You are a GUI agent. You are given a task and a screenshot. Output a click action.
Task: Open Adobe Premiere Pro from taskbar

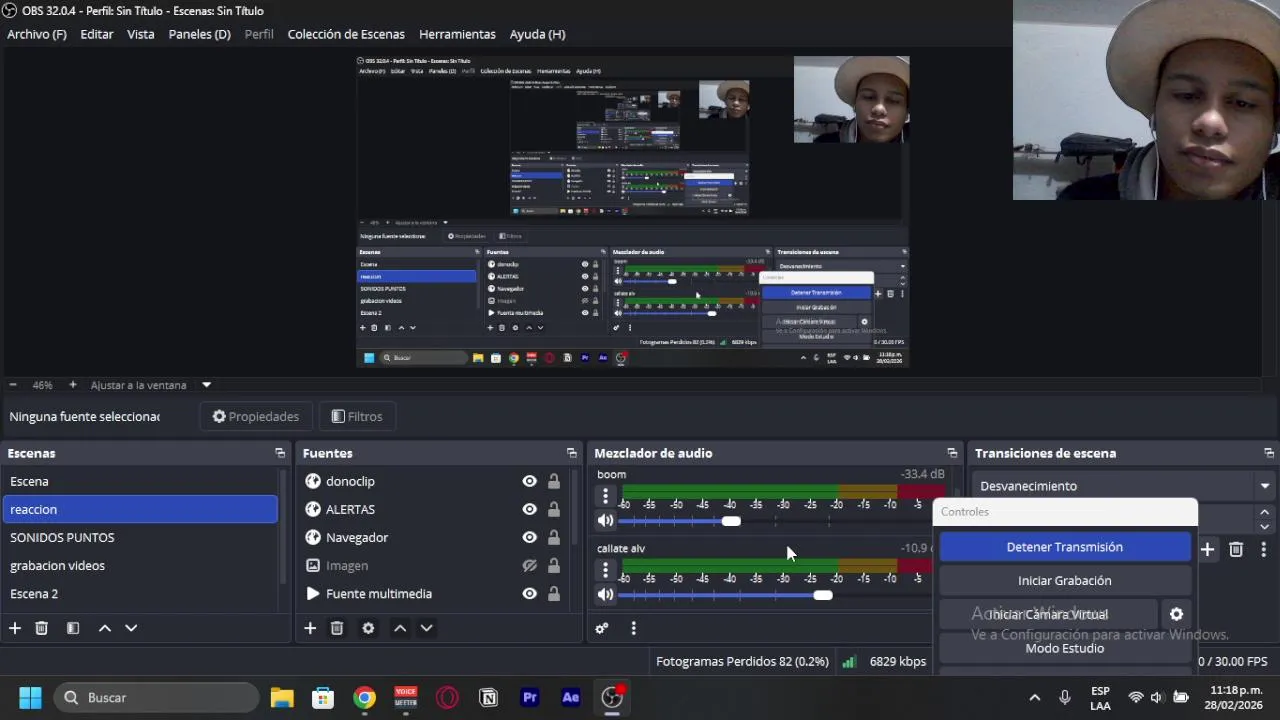point(530,697)
